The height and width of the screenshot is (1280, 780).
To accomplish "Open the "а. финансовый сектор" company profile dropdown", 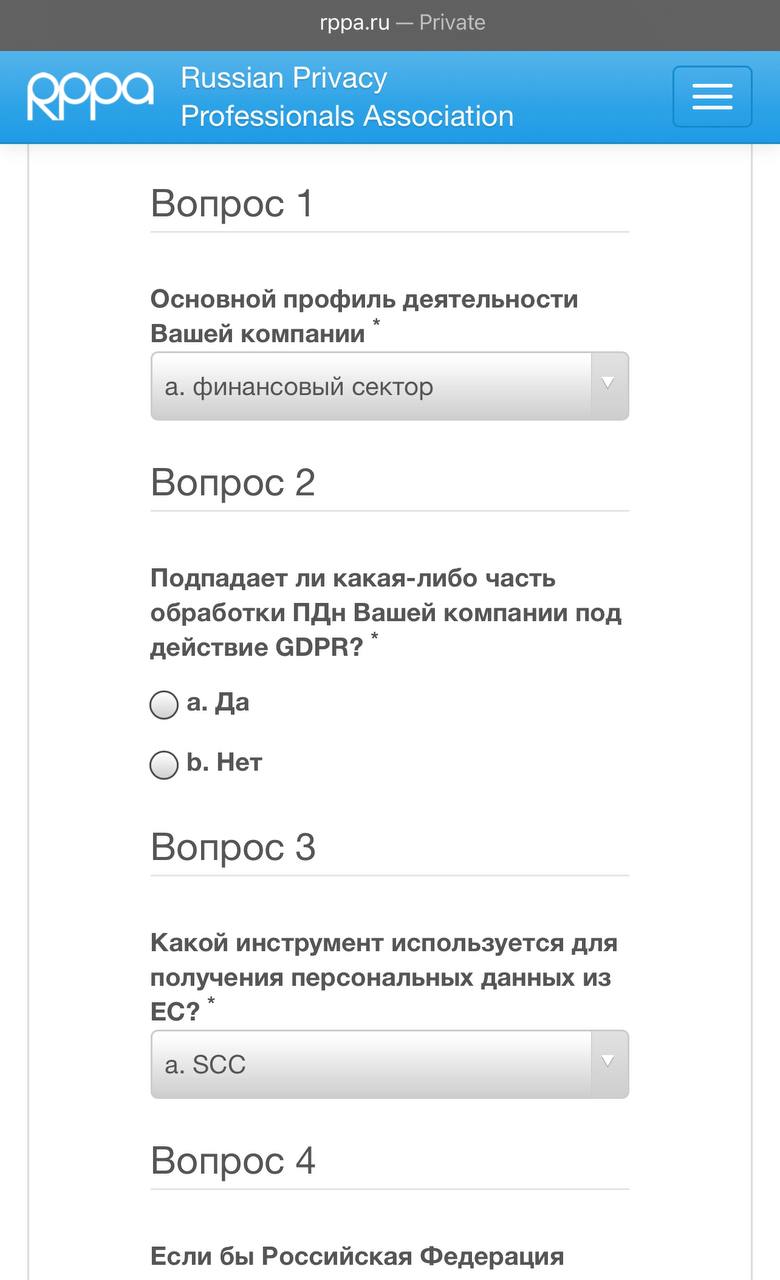I will click(370, 386).
